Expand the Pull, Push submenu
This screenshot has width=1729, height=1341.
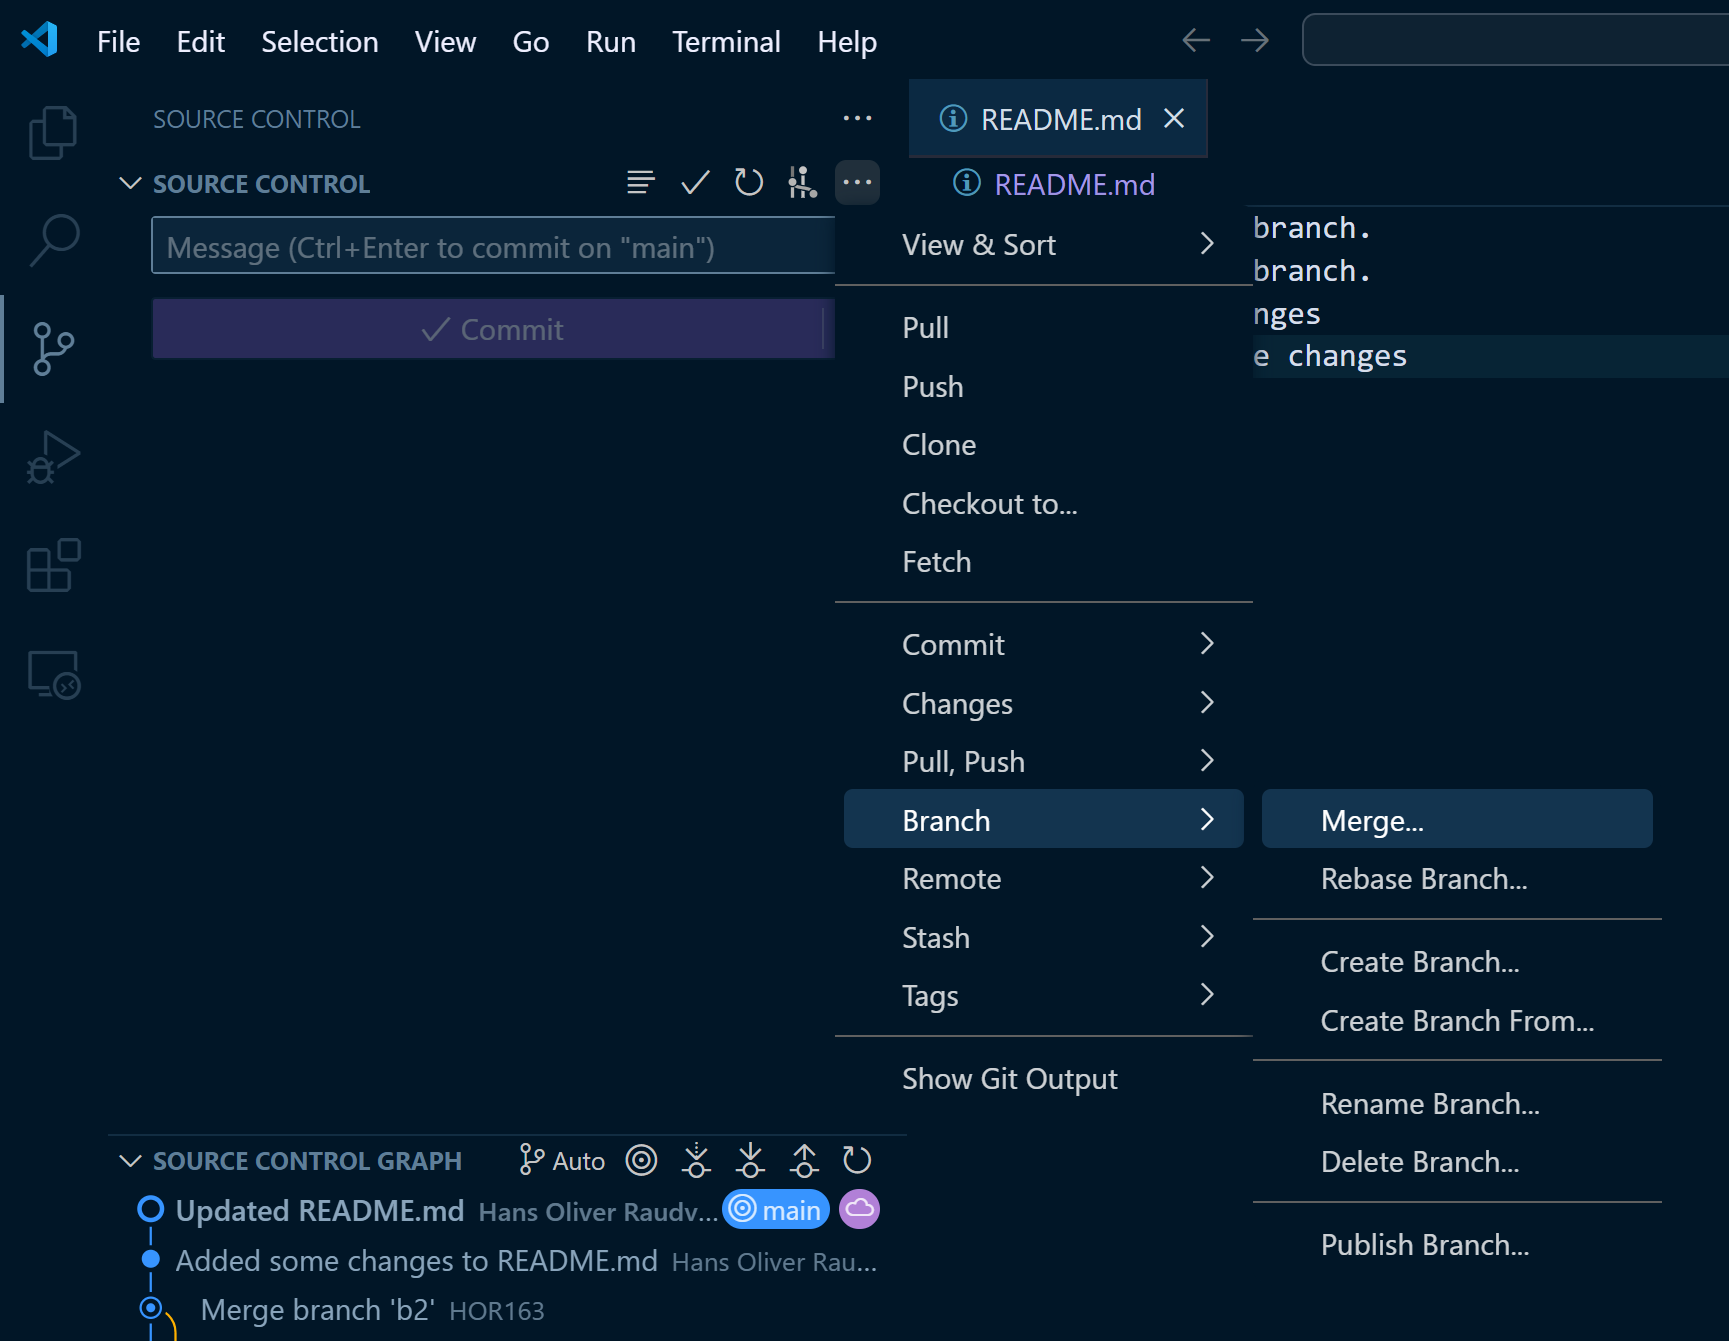tap(1043, 761)
